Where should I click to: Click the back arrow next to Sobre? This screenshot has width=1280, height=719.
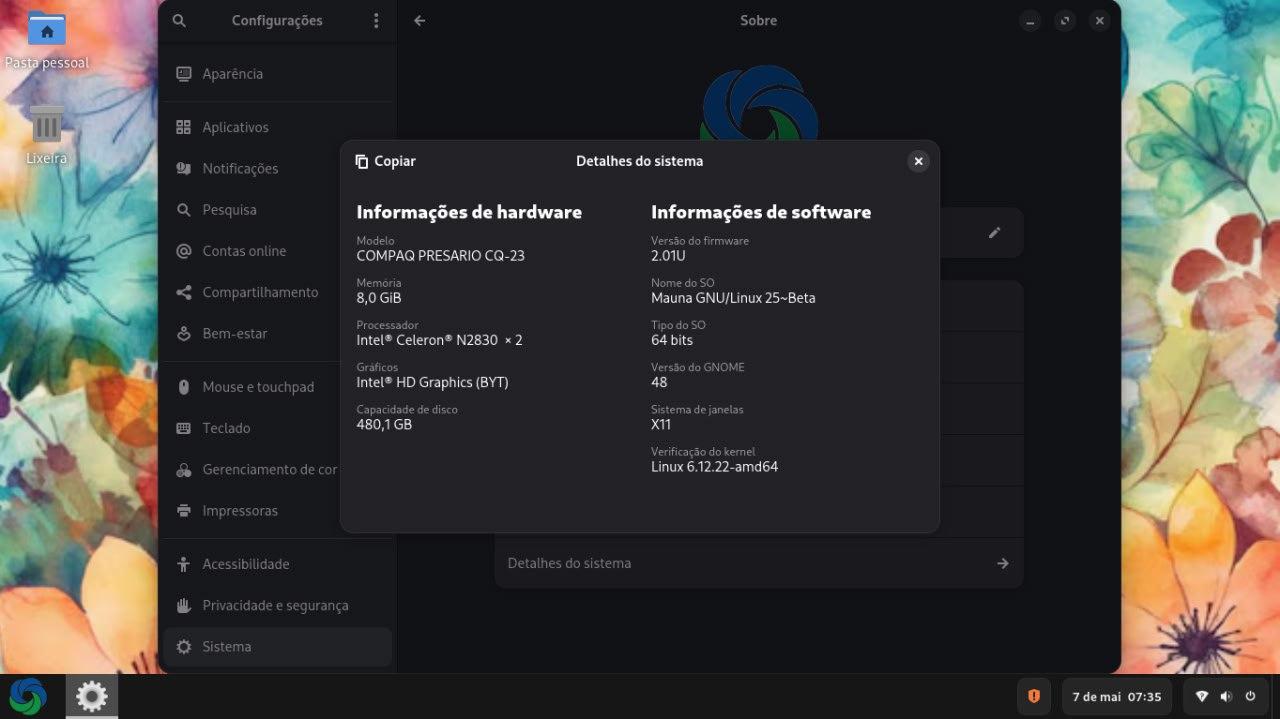(x=419, y=20)
